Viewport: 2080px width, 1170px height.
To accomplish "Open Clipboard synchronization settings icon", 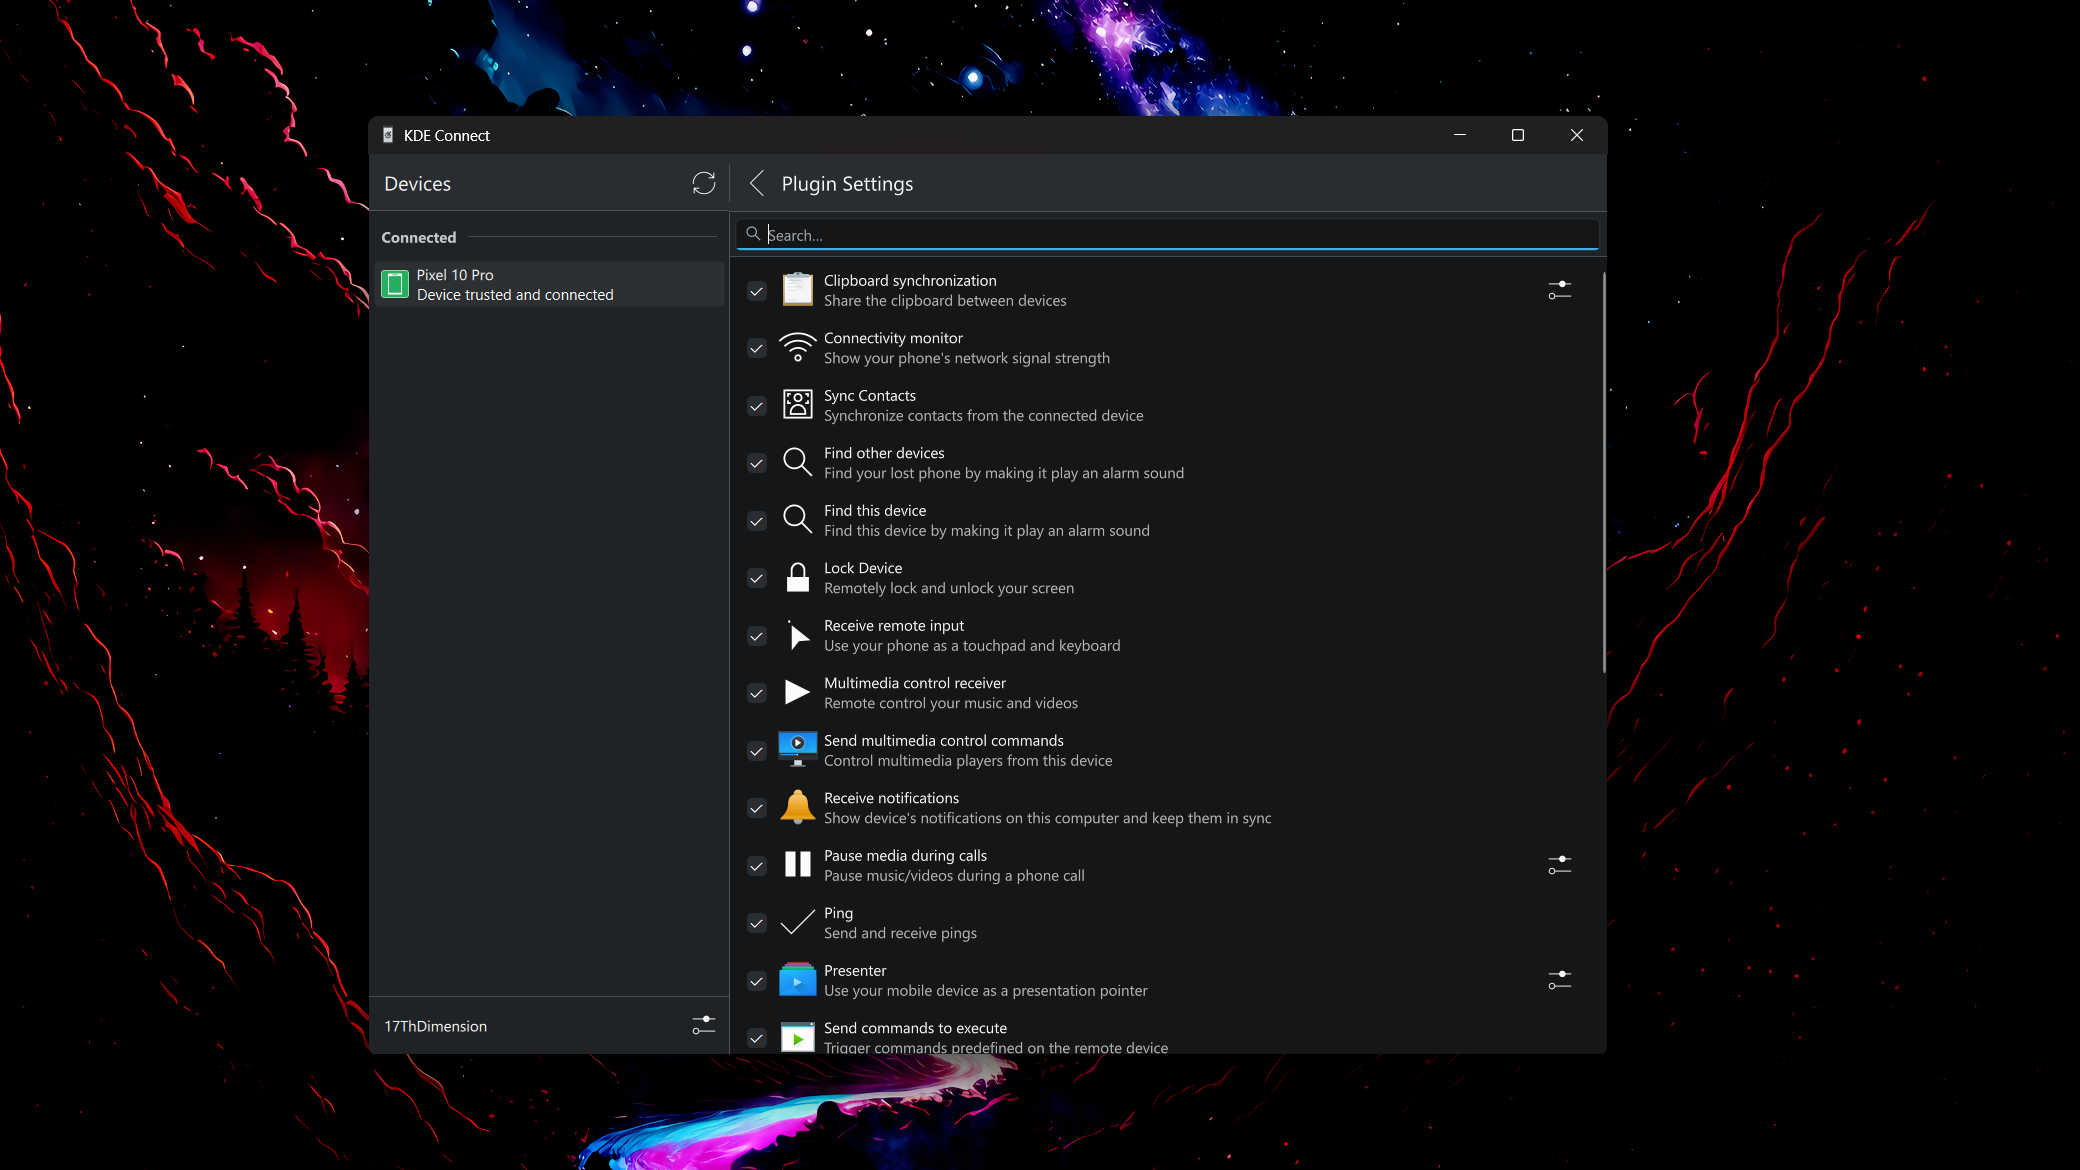I will click(1560, 290).
